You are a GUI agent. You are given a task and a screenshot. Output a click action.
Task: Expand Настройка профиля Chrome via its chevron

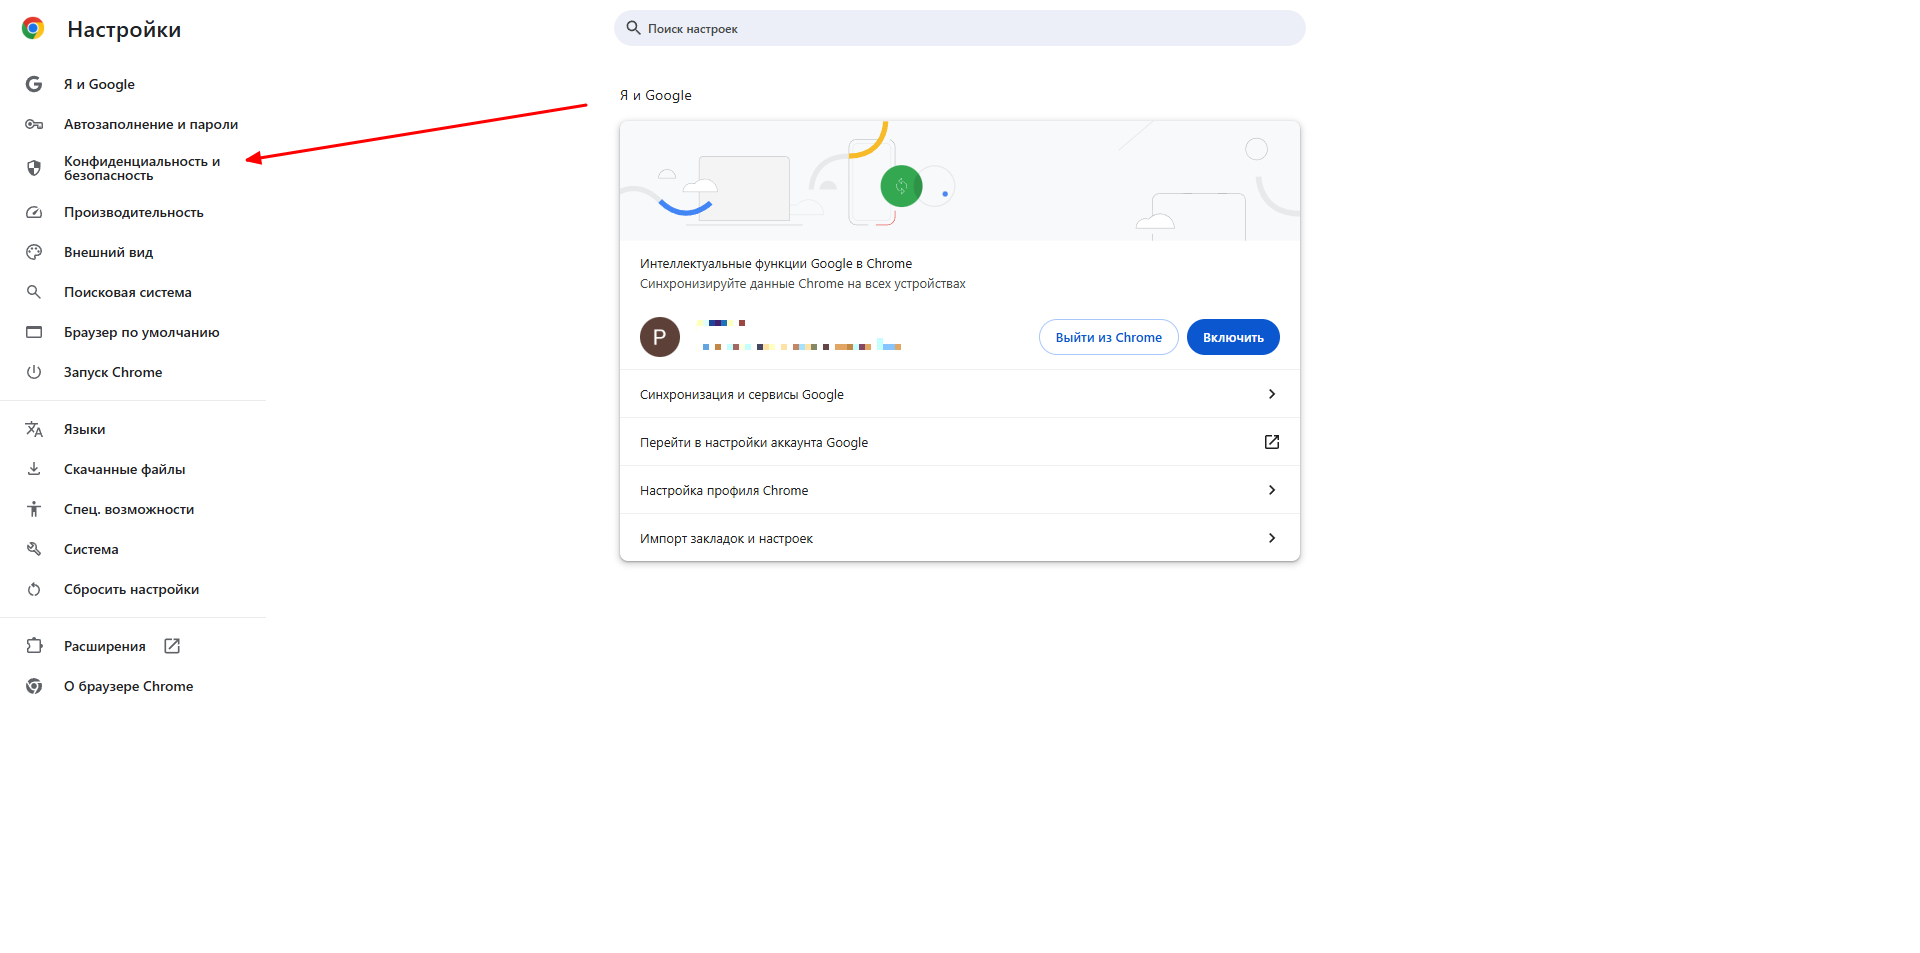coord(1272,490)
